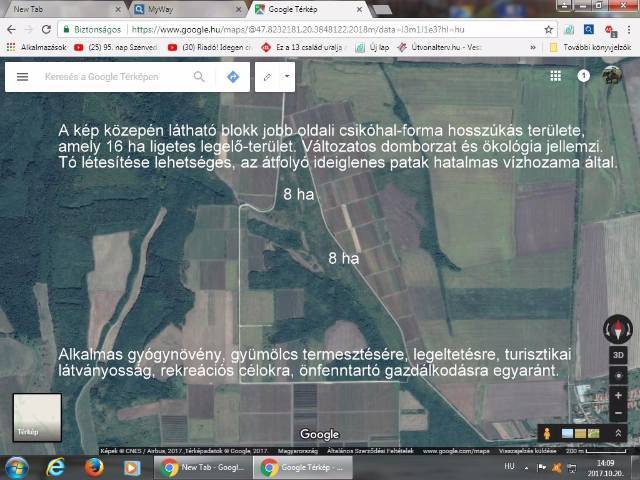Click the compass to reset north
The height and width of the screenshot is (480, 640).
pos(619,329)
